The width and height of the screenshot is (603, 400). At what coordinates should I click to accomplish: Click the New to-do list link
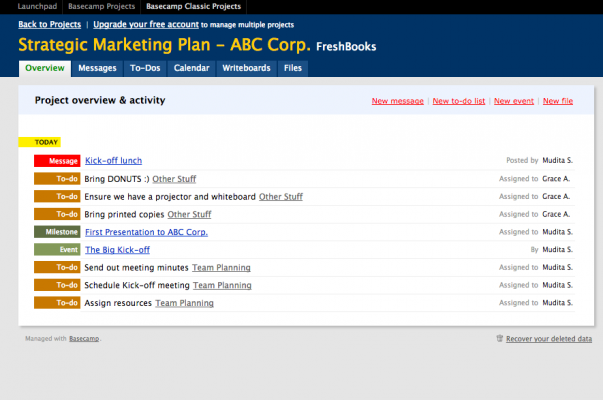point(459,101)
